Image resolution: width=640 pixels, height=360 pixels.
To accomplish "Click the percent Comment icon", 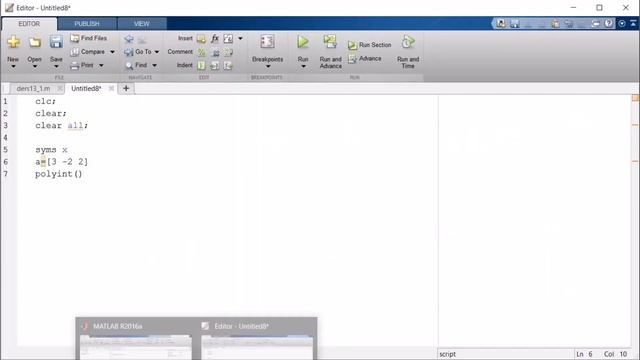I will tap(201, 52).
